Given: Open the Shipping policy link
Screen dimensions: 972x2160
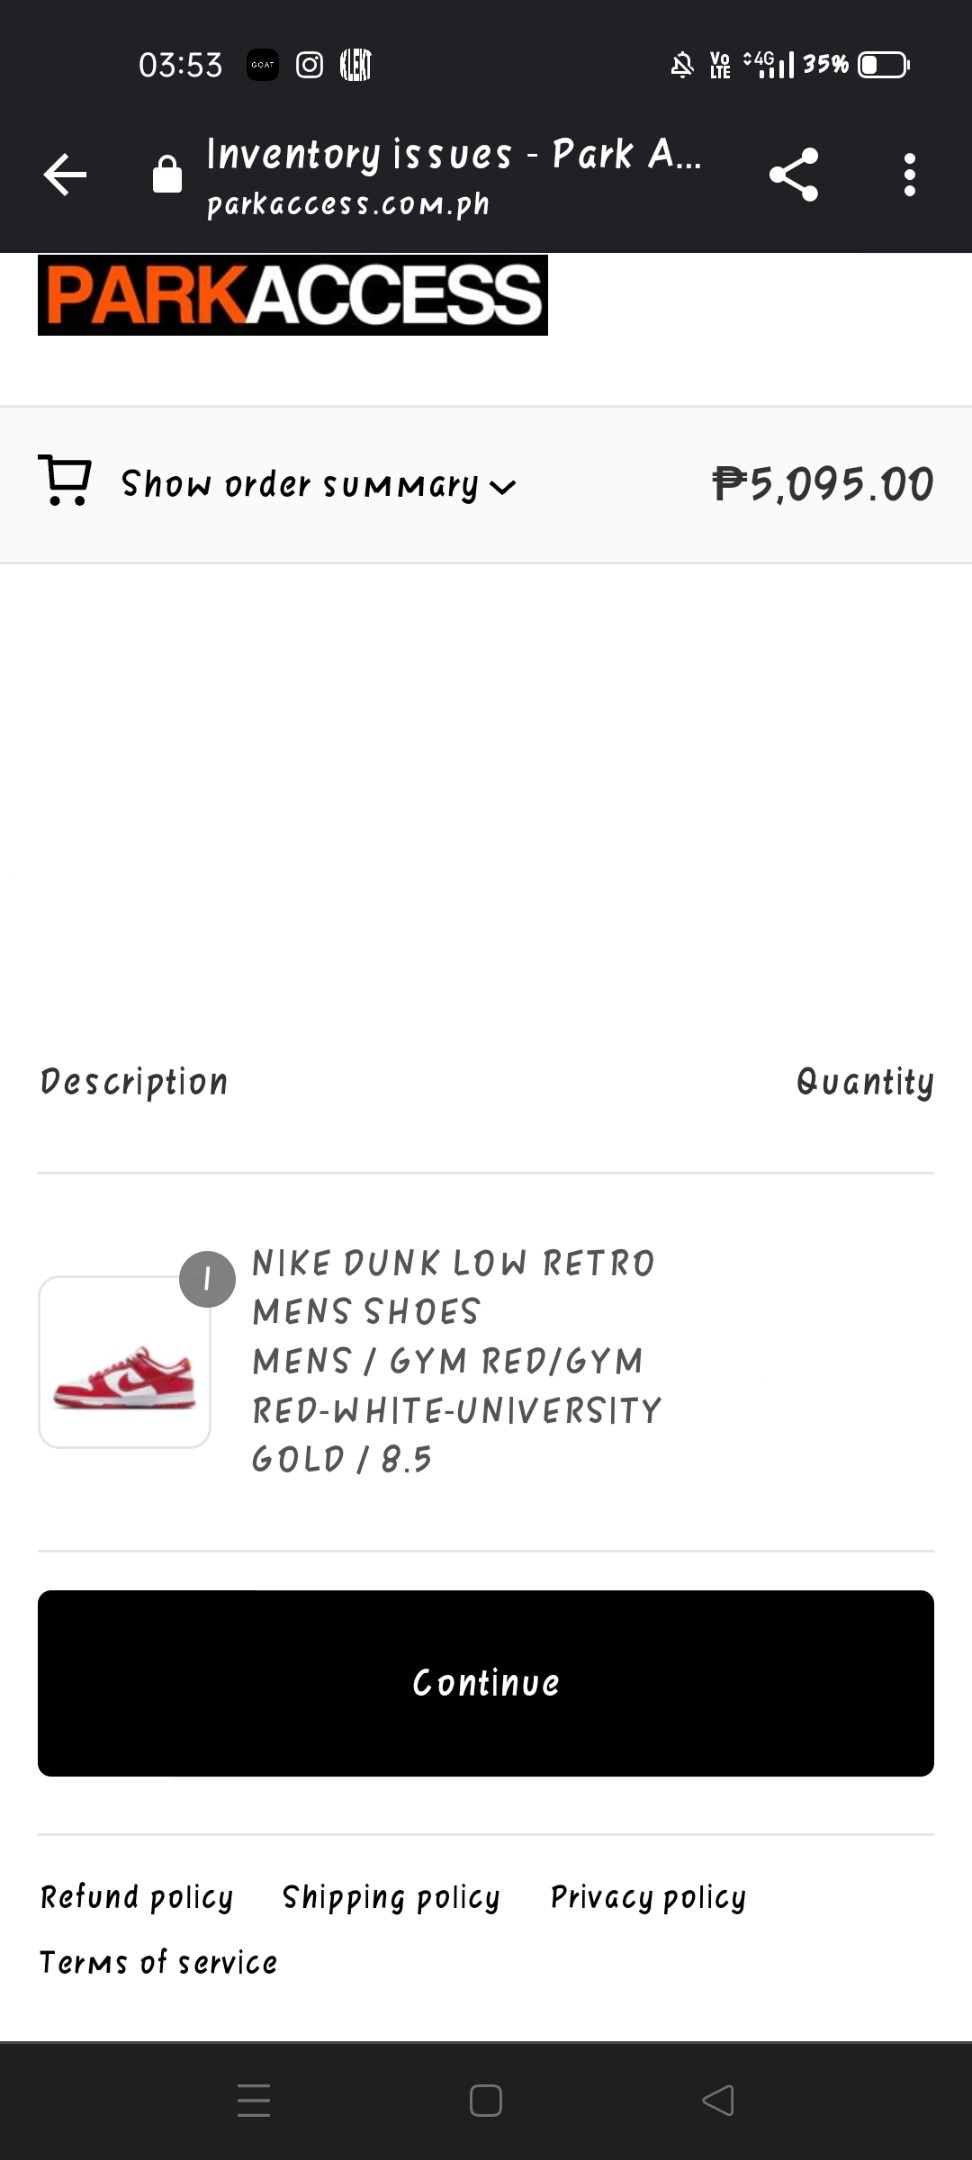Looking at the screenshot, I should (391, 1897).
